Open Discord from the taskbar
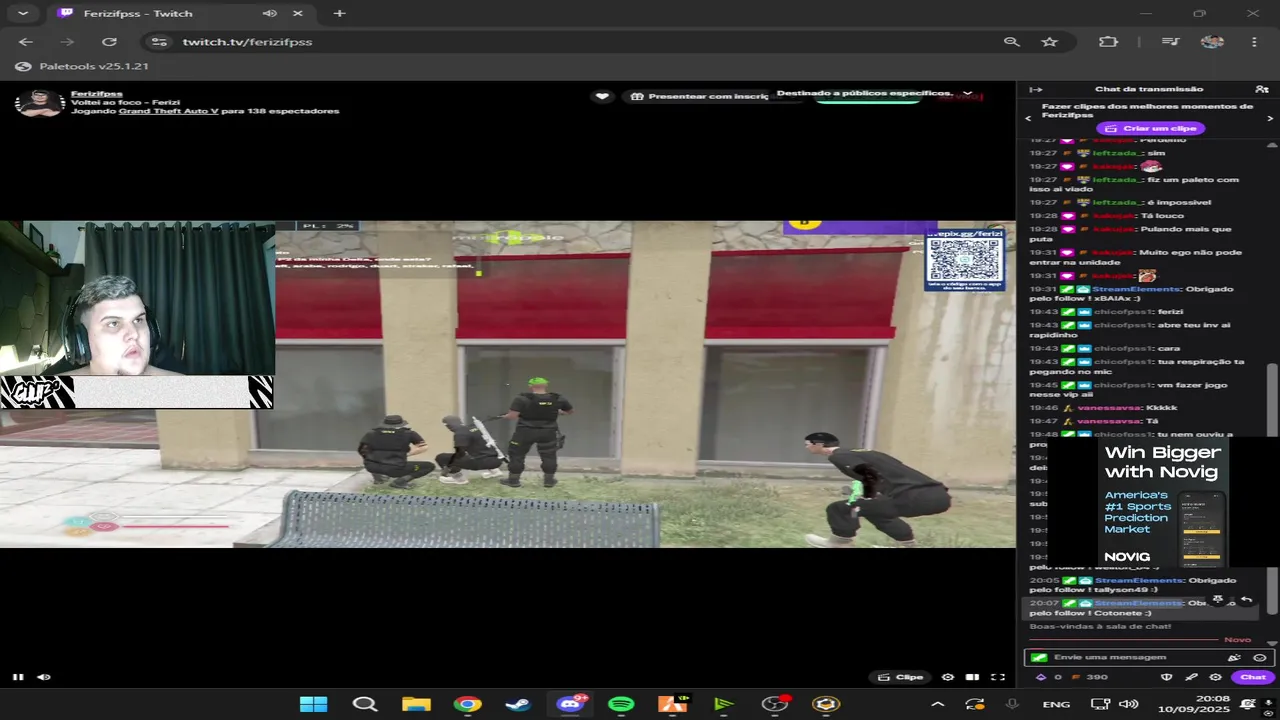Image resolution: width=1280 pixels, height=720 pixels. [x=571, y=704]
